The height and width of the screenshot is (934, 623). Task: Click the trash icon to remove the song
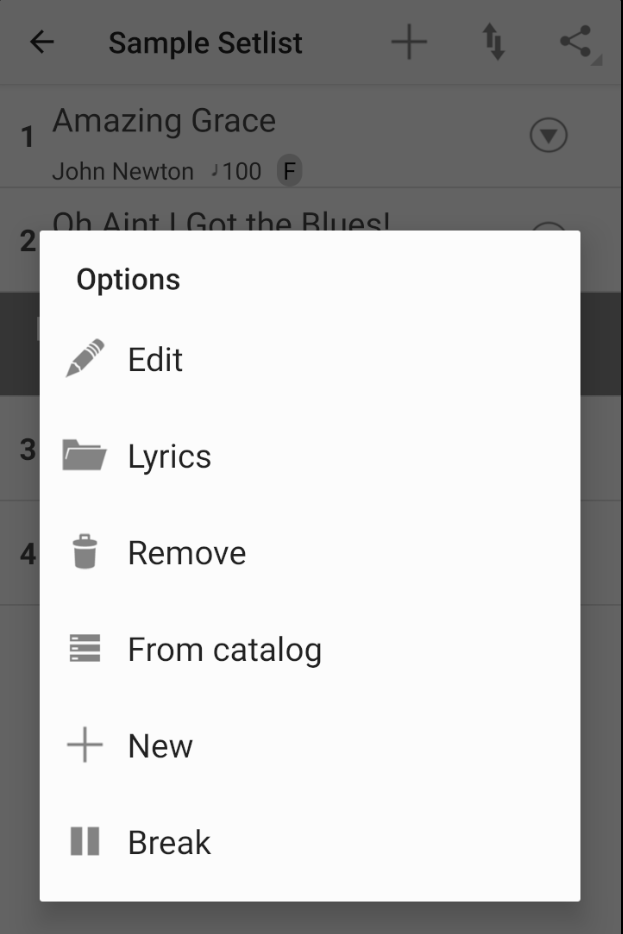pyautogui.click(x=85, y=552)
